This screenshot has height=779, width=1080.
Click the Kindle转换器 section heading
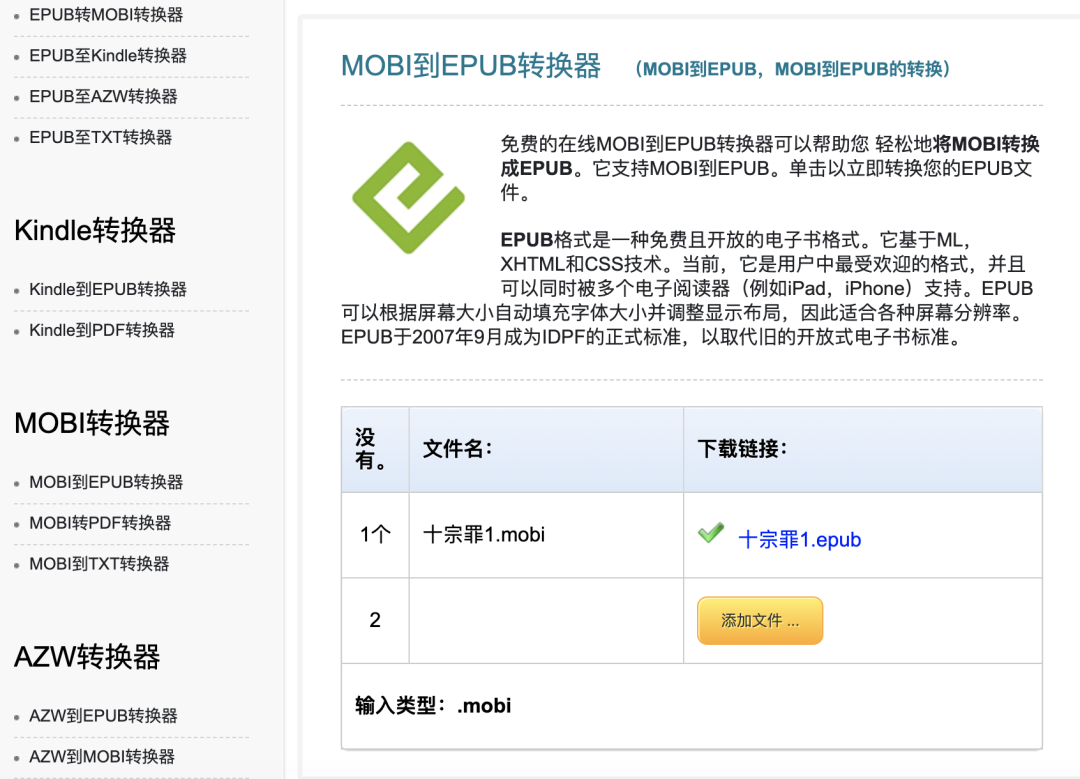(x=93, y=231)
